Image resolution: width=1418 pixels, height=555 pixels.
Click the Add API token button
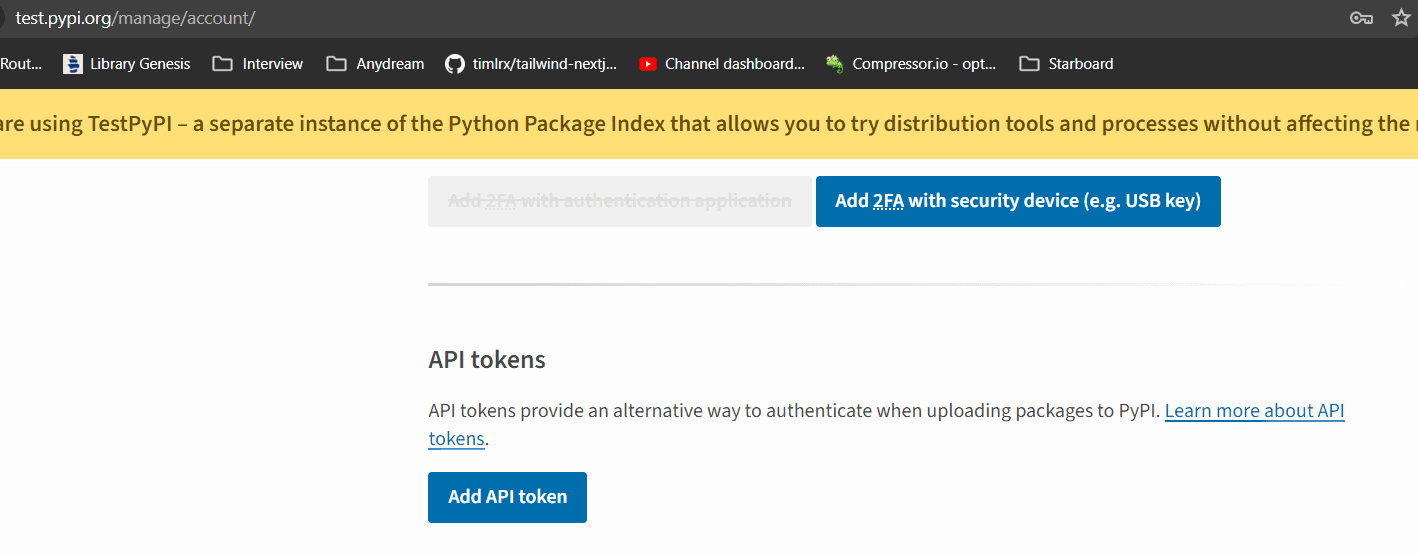click(x=507, y=497)
